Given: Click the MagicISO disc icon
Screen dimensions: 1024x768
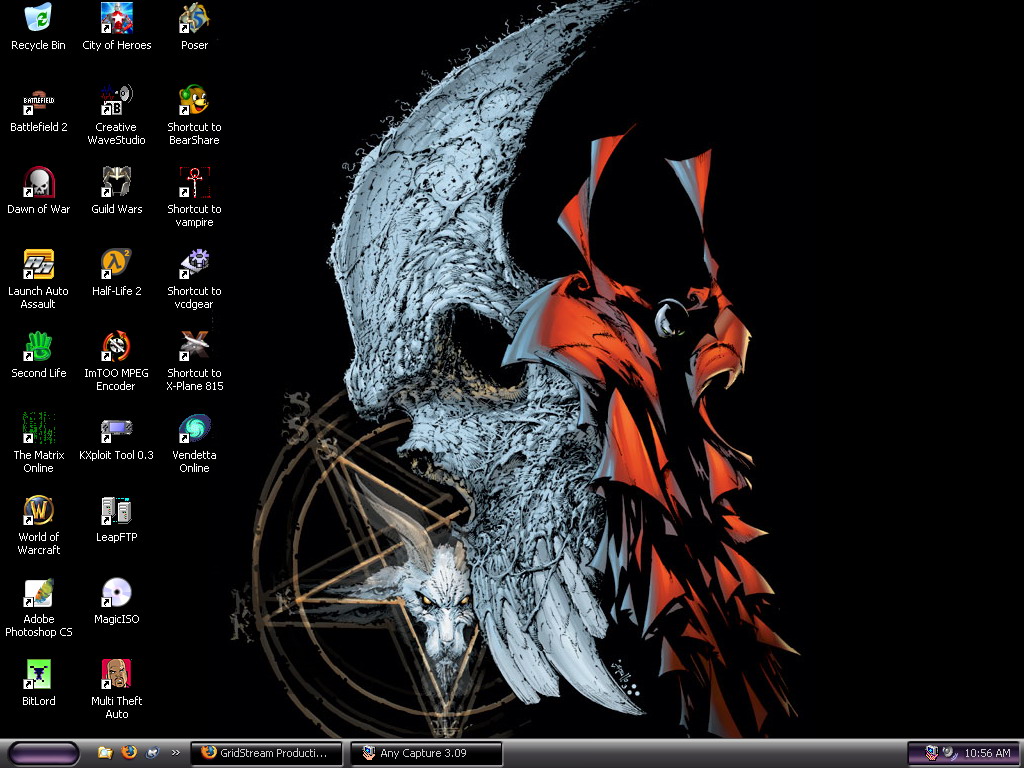Looking at the screenshot, I should pos(116,593).
